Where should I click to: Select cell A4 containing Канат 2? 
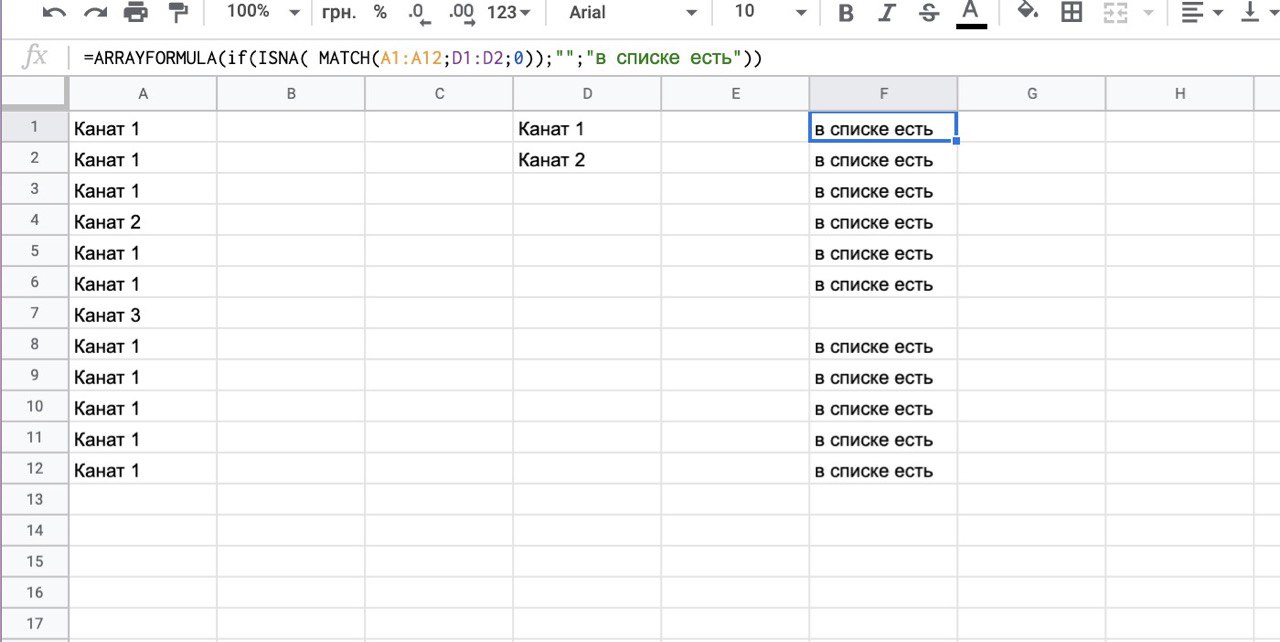(x=143, y=221)
